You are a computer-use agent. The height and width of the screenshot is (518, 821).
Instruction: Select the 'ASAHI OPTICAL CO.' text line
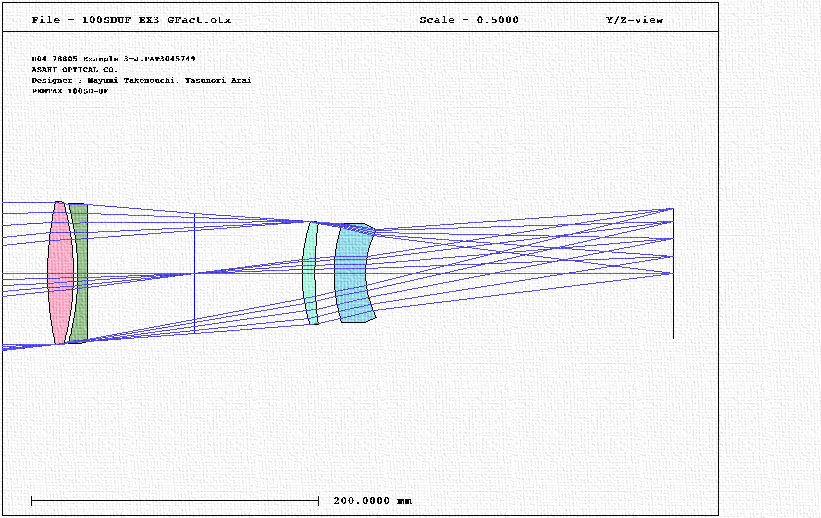coord(74,69)
